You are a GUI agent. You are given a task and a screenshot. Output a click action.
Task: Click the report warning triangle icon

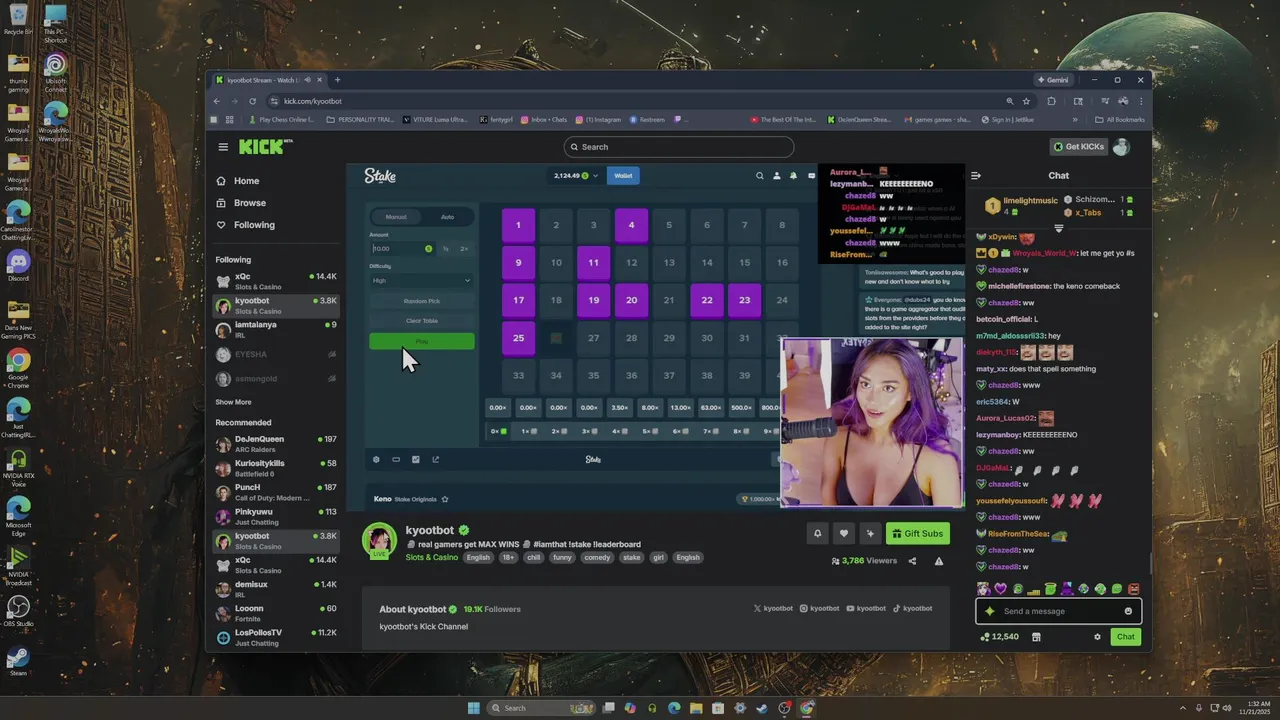(939, 561)
